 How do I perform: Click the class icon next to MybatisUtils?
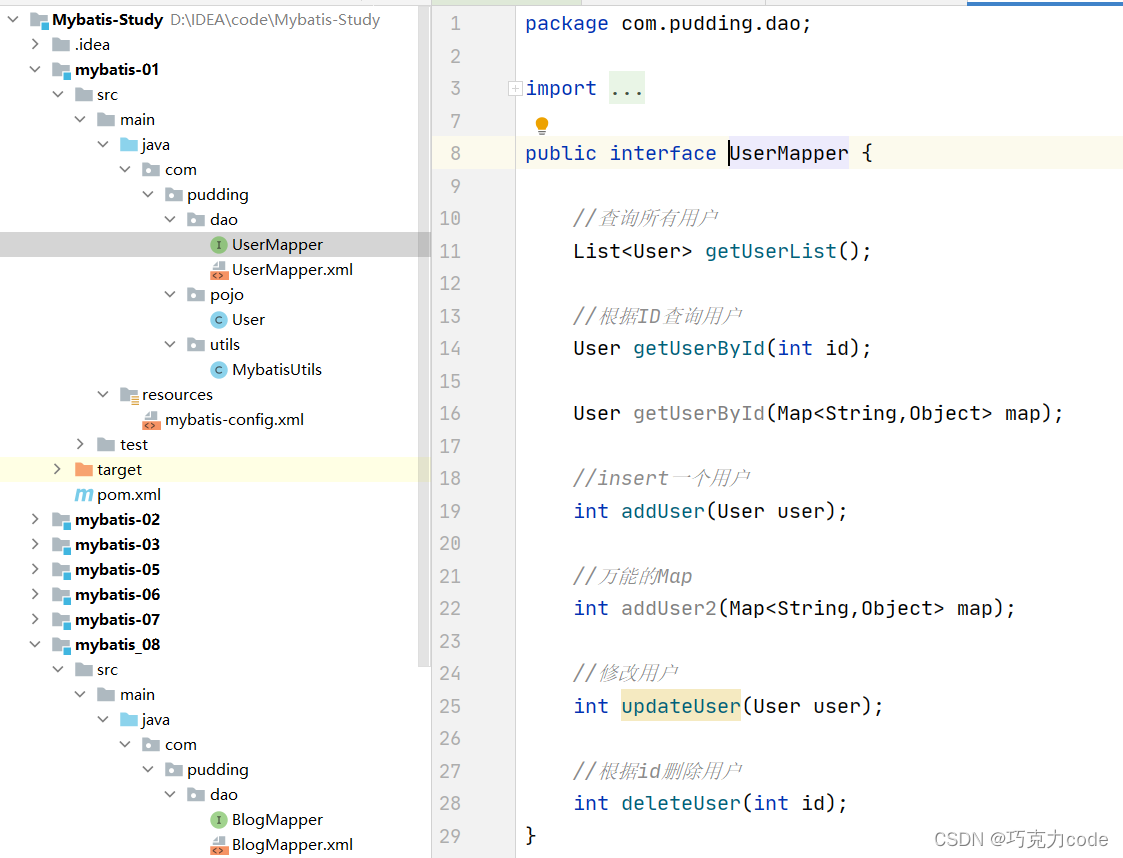[218, 370]
